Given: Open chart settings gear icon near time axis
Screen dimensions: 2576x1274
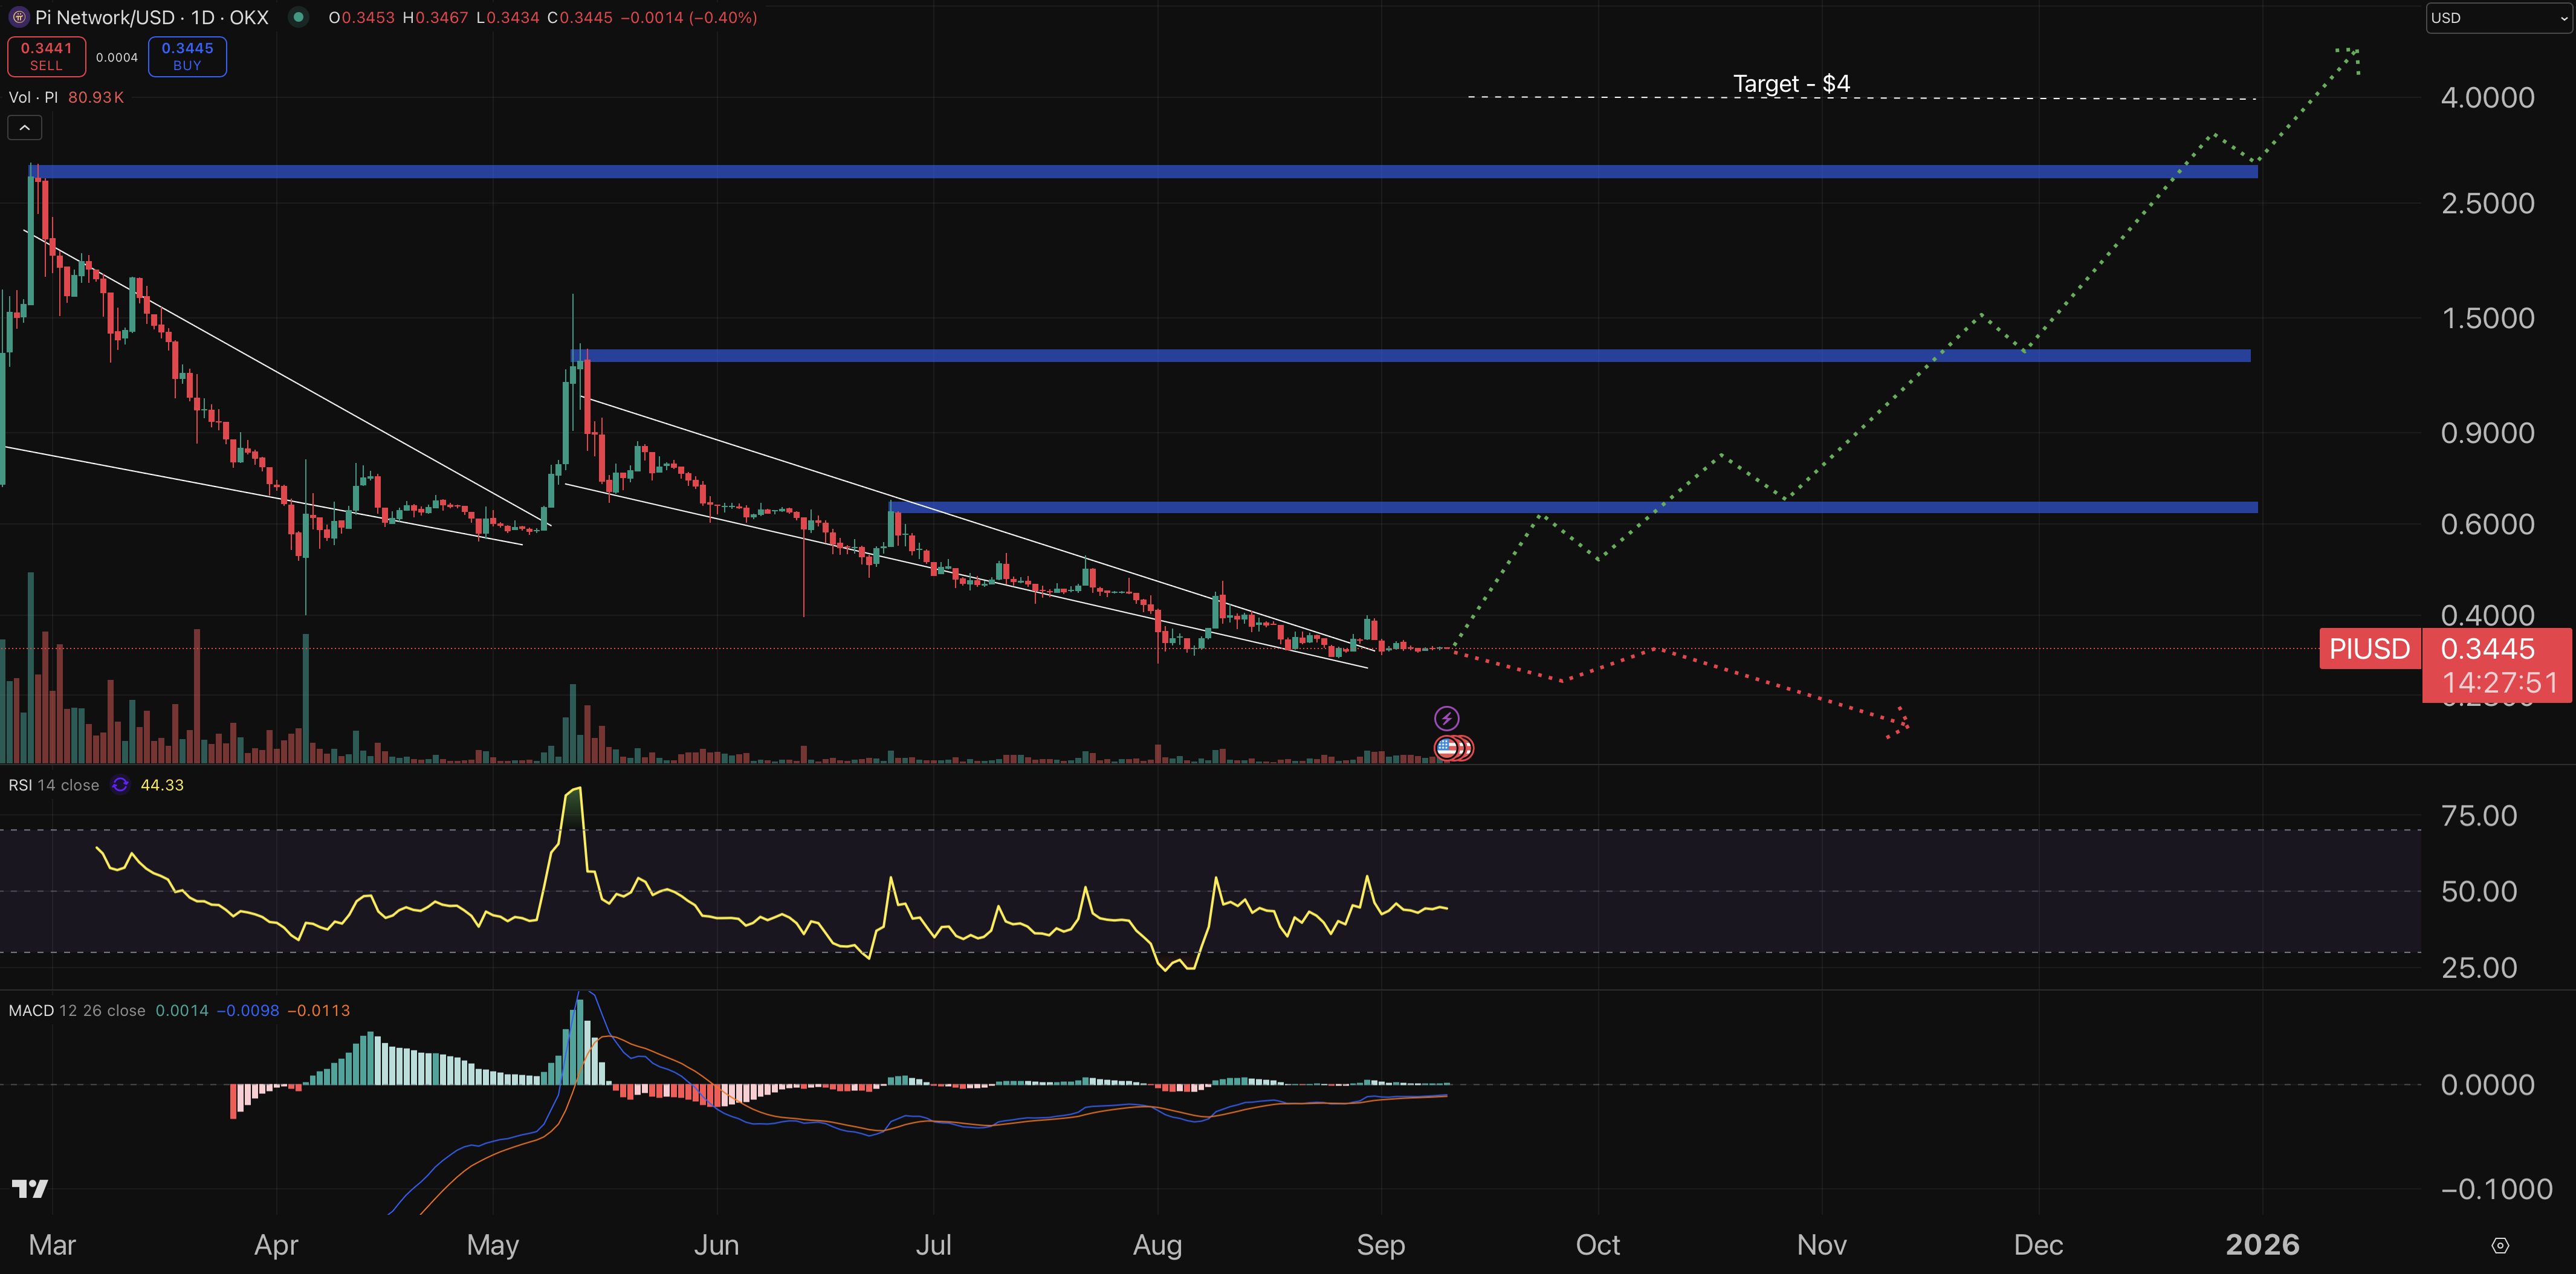Looking at the screenshot, I should coord(2500,1245).
